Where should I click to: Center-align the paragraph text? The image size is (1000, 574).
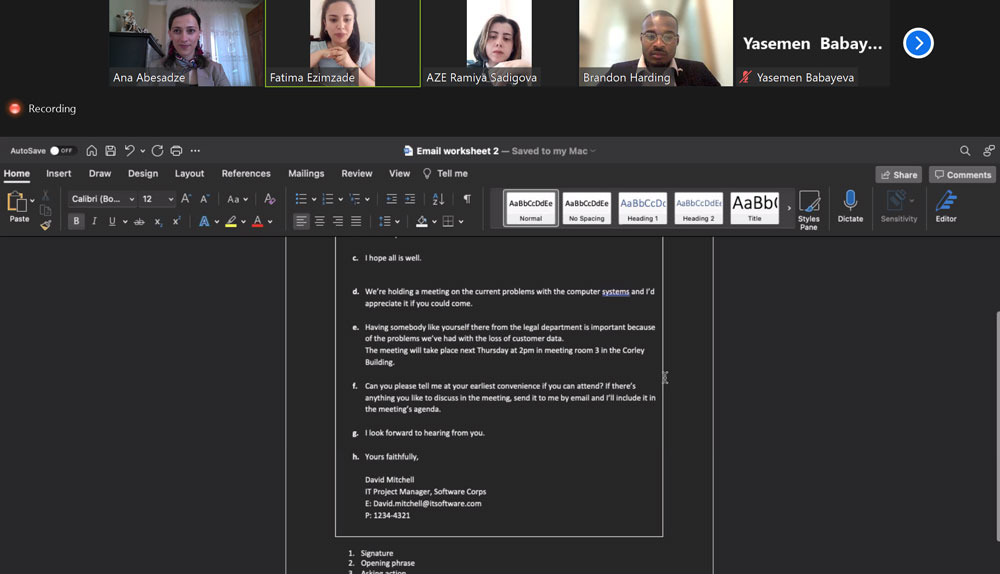[x=319, y=221]
